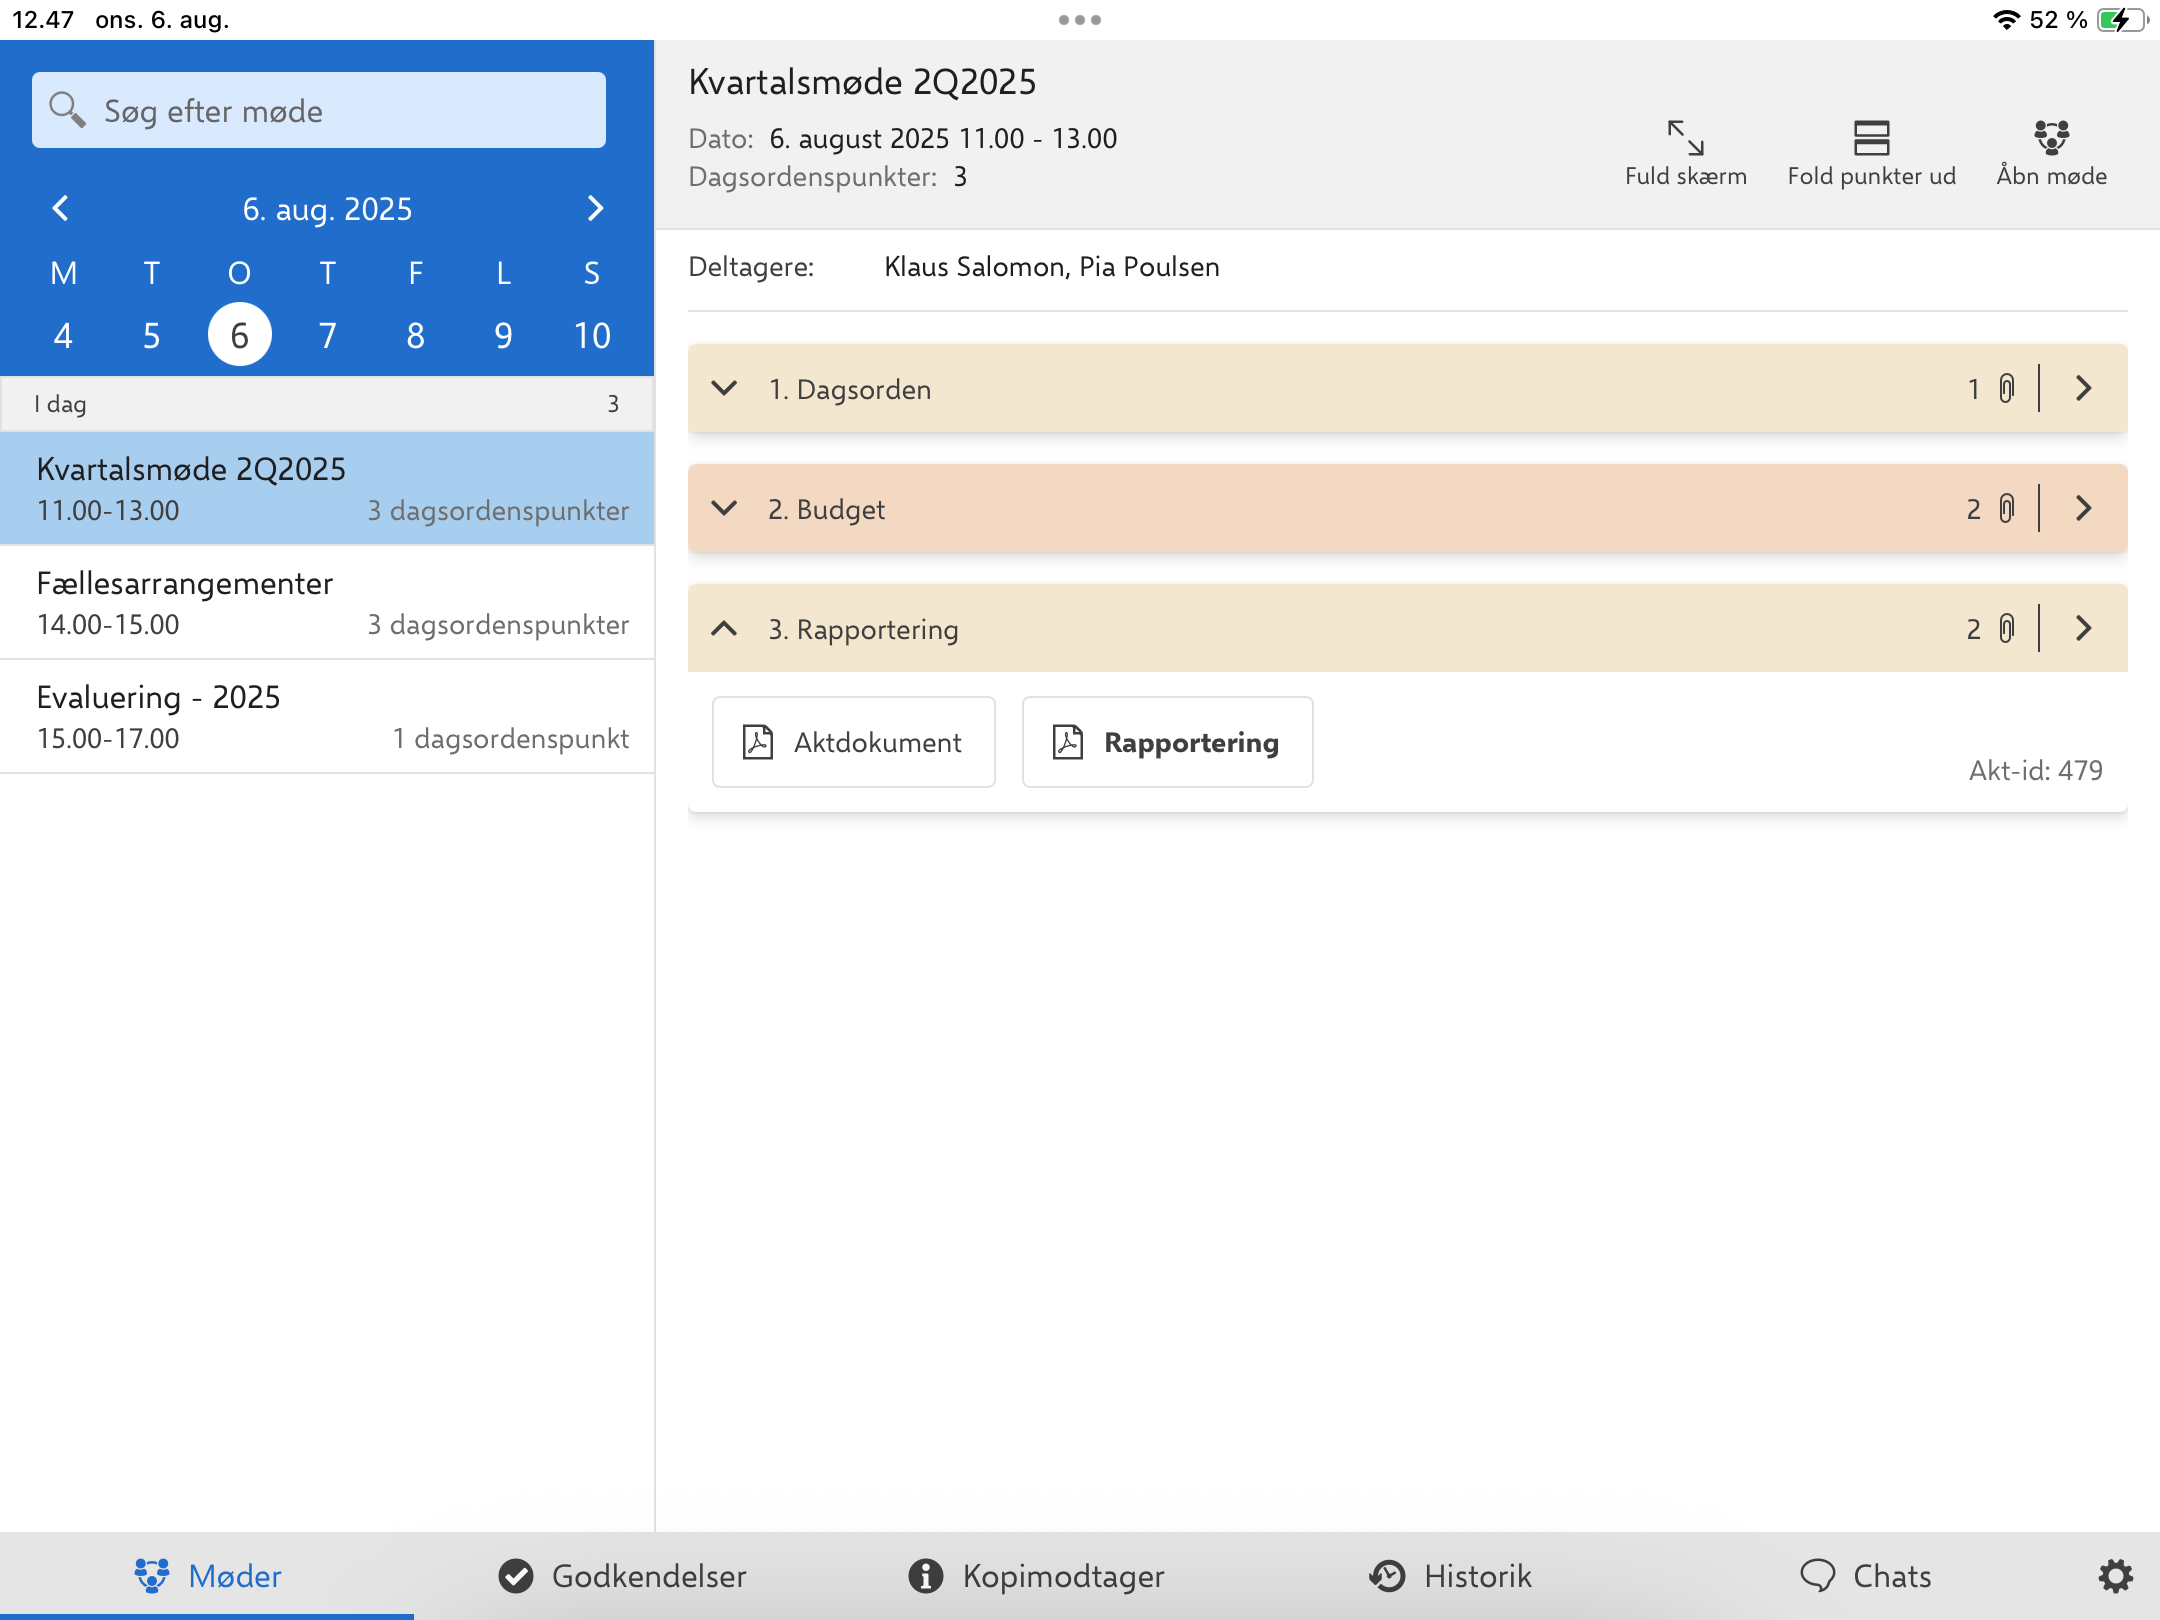Open meeting with Åbn møde icon
Image resolution: width=2160 pixels, height=1620 pixels.
tap(2050, 138)
